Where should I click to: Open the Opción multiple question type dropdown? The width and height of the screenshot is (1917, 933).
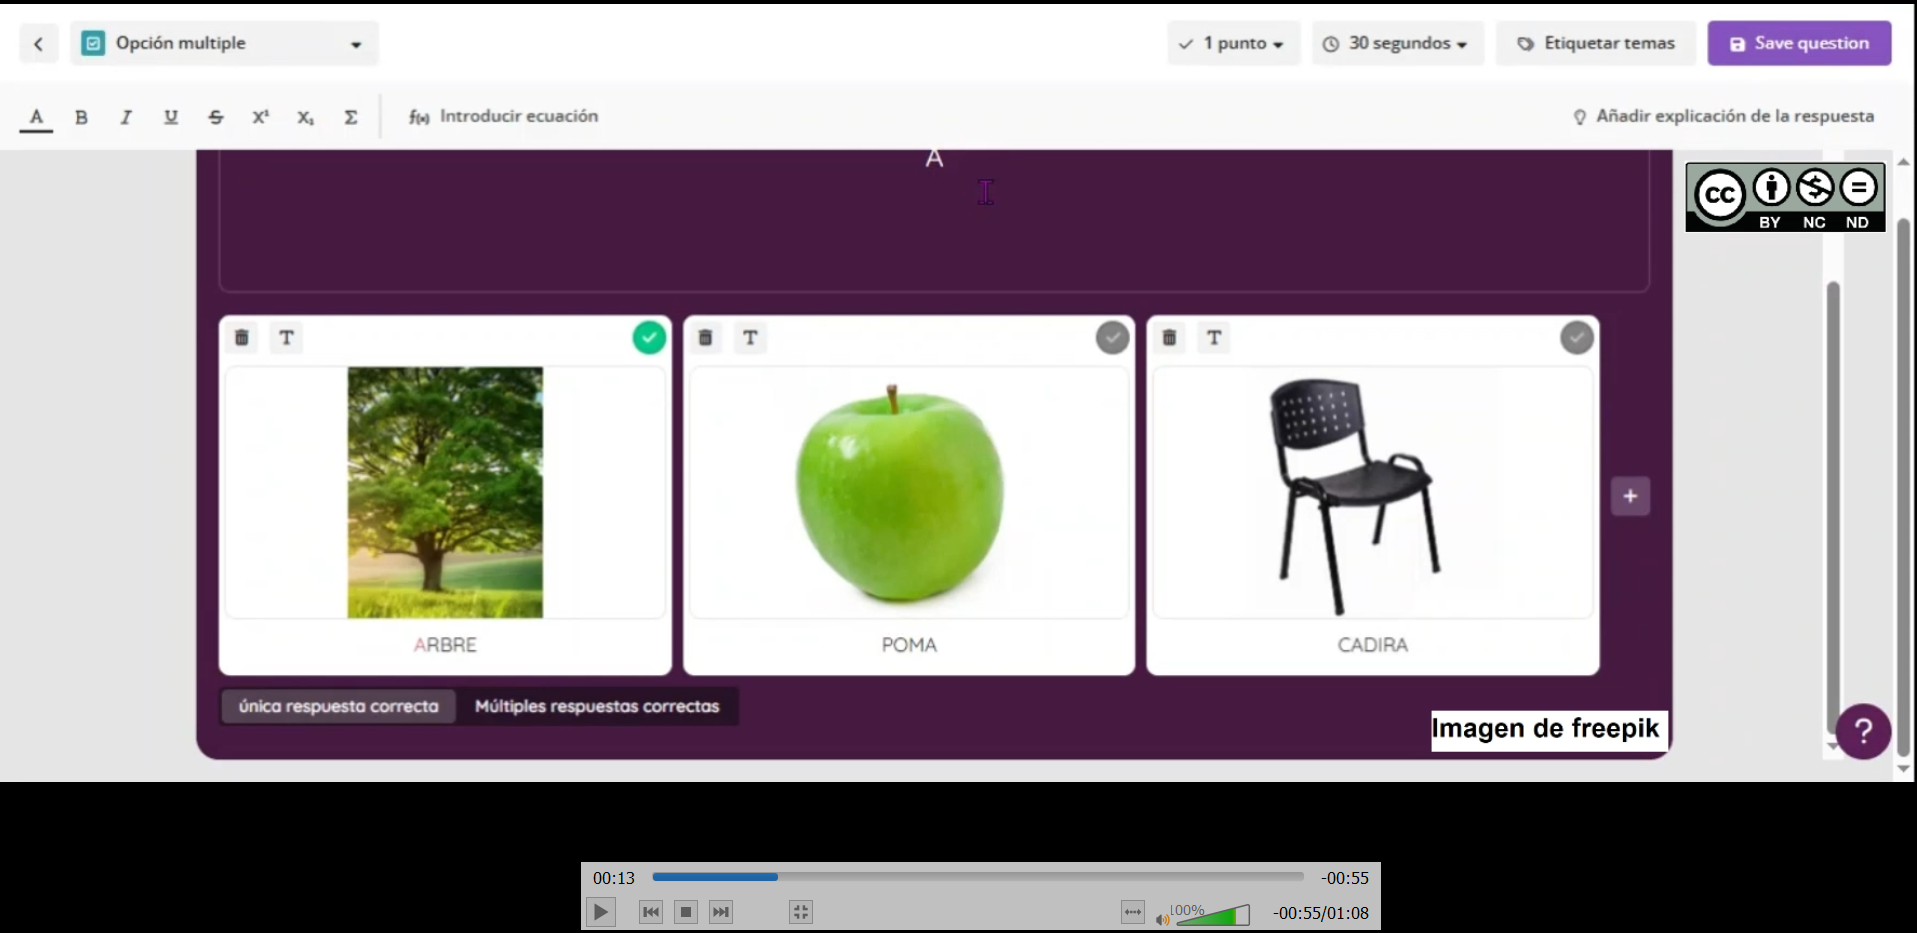coord(224,43)
